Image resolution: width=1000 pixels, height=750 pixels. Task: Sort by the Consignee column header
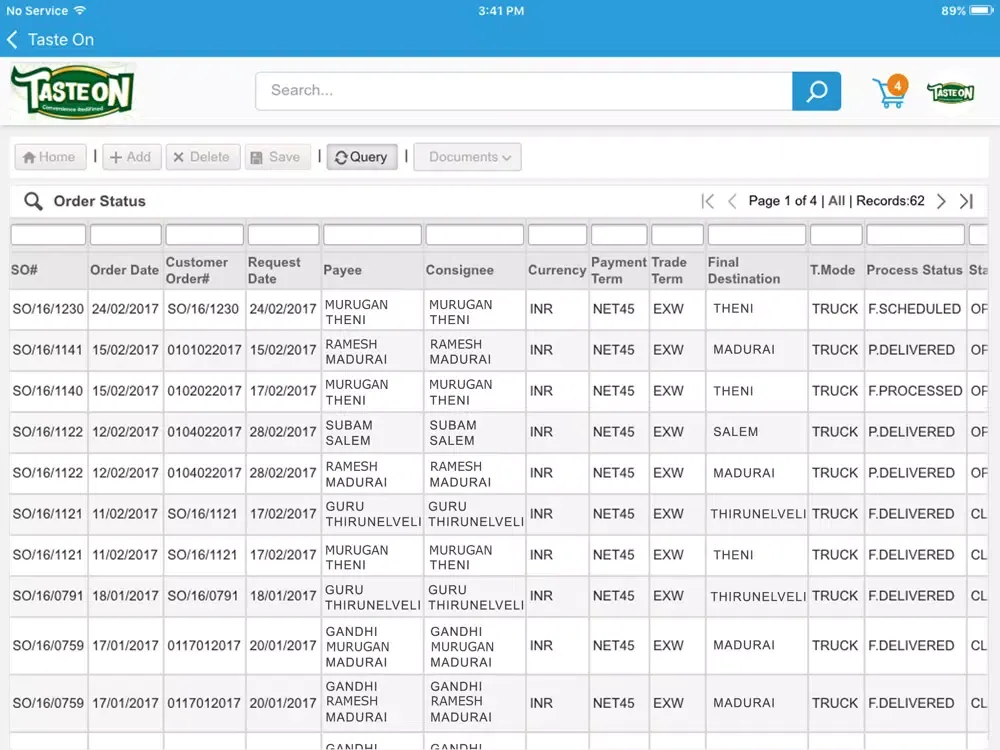[x=460, y=270]
